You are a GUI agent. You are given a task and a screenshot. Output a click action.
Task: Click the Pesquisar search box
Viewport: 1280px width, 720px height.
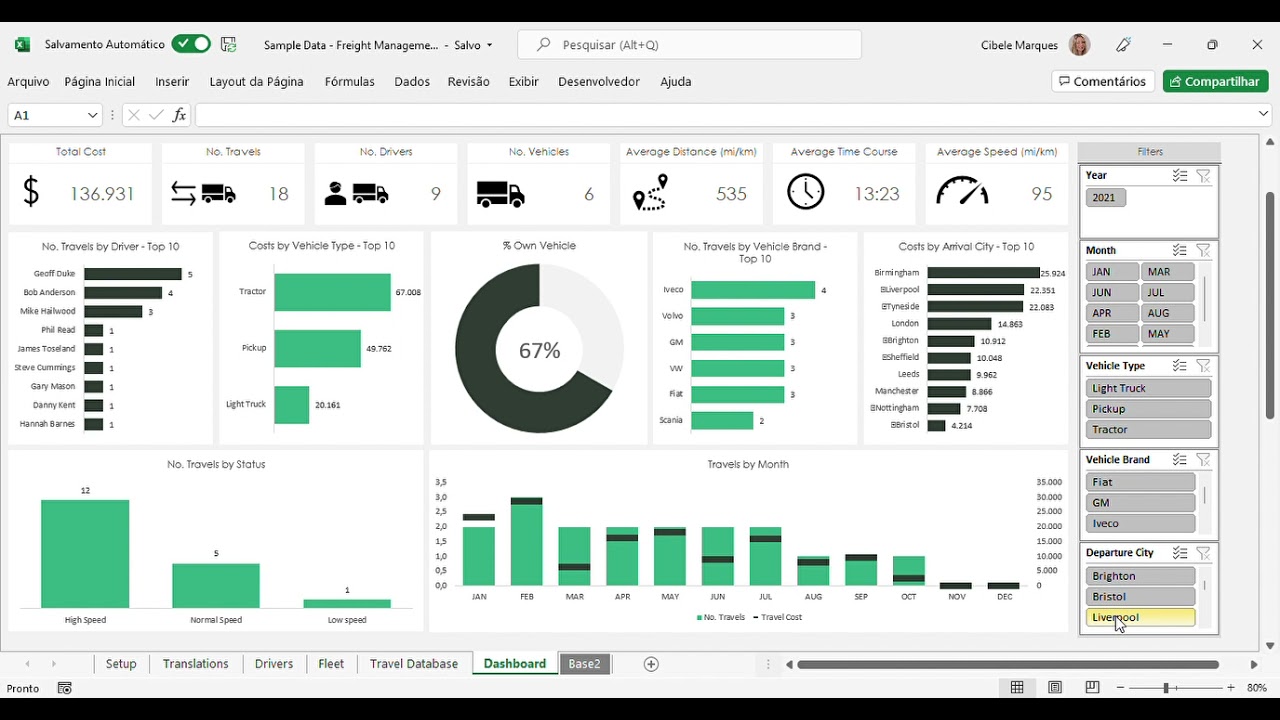[x=690, y=45]
